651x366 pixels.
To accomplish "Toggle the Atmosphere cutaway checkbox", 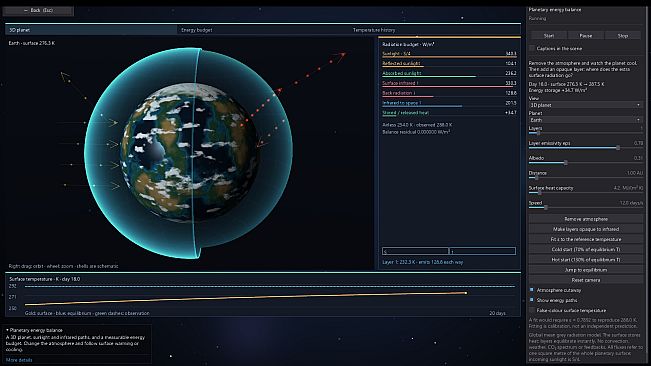I will 531,290.
